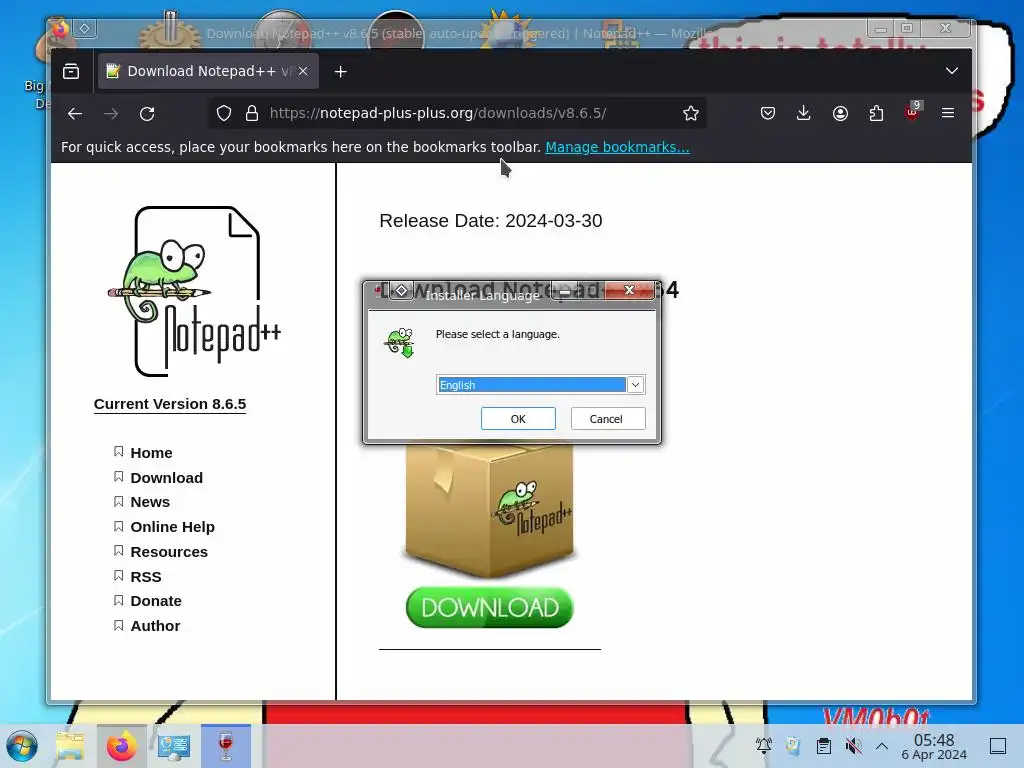This screenshot has width=1024, height=768.
Task: Expand hidden tray icons arrow
Action: [882, 745]
